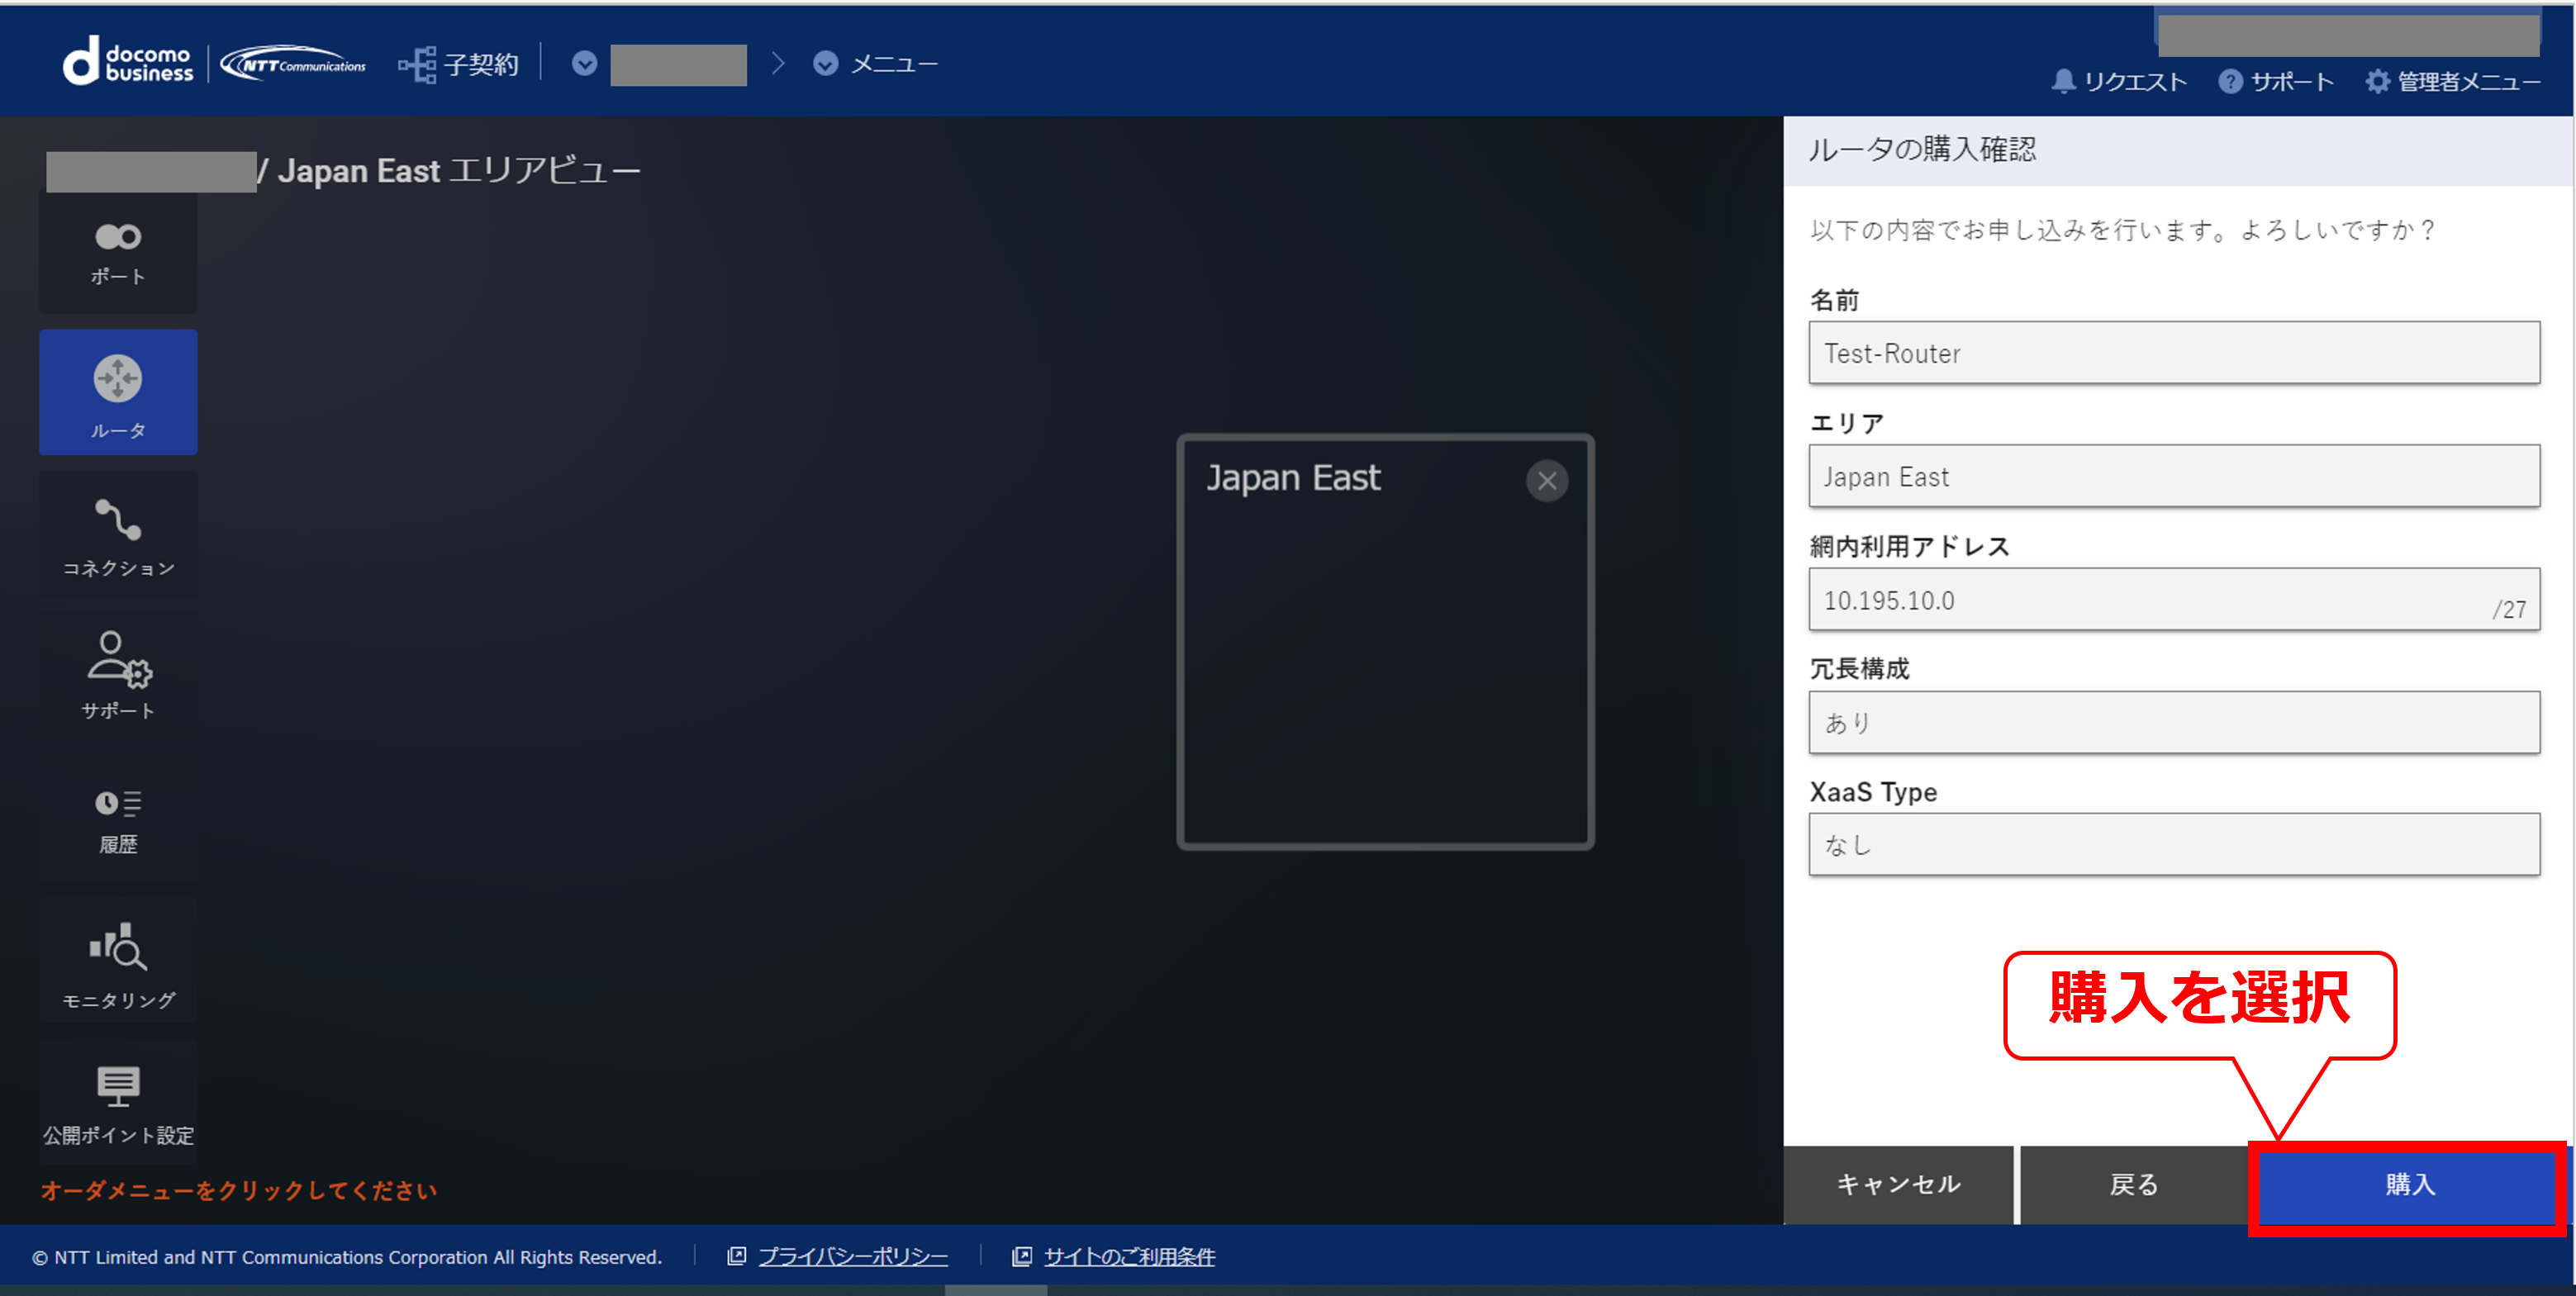This screenshot has width=2576, height=1296.
Task: Click the horizontal scrollbar at the bottom
Action: (996, 1291)
